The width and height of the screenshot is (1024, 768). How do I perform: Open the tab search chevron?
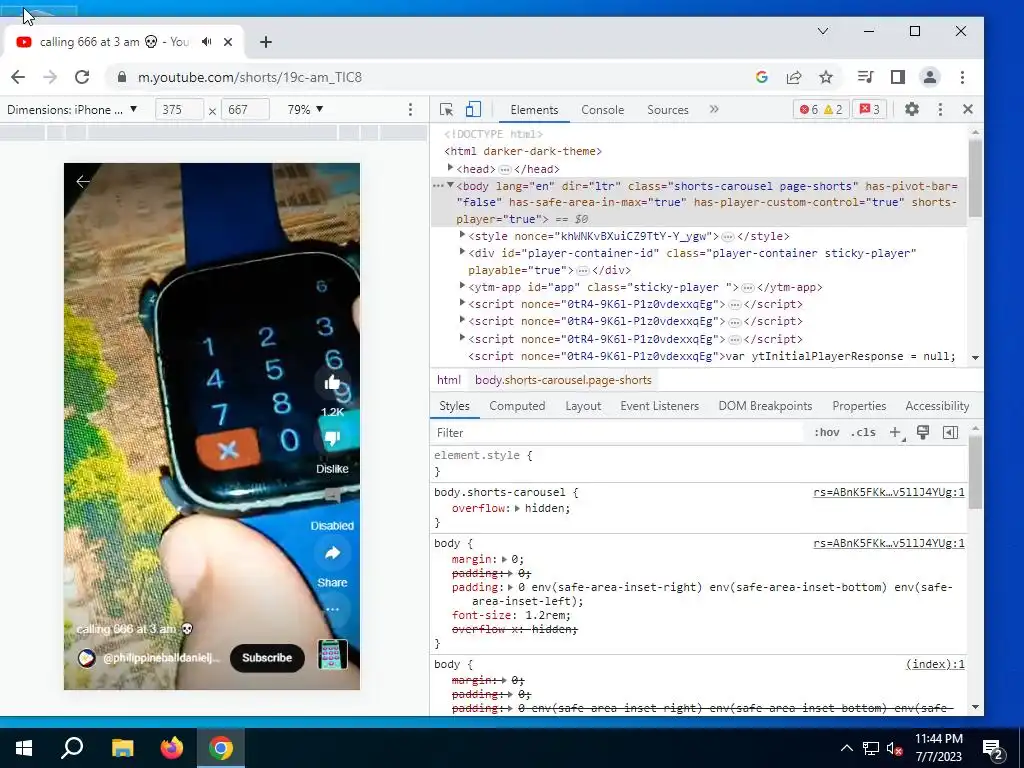coord(823,31)
